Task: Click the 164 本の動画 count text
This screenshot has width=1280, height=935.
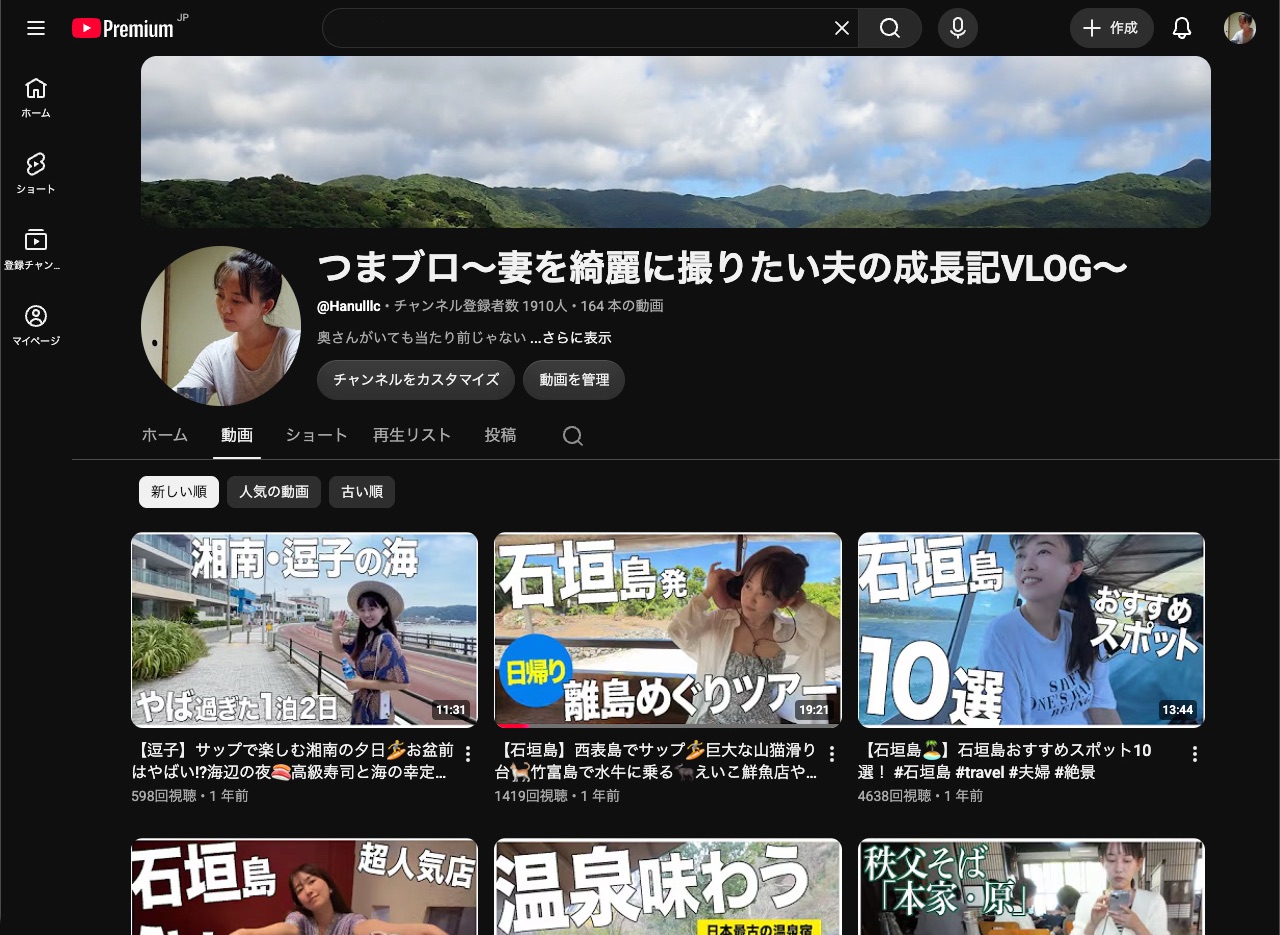Action: 622,306
